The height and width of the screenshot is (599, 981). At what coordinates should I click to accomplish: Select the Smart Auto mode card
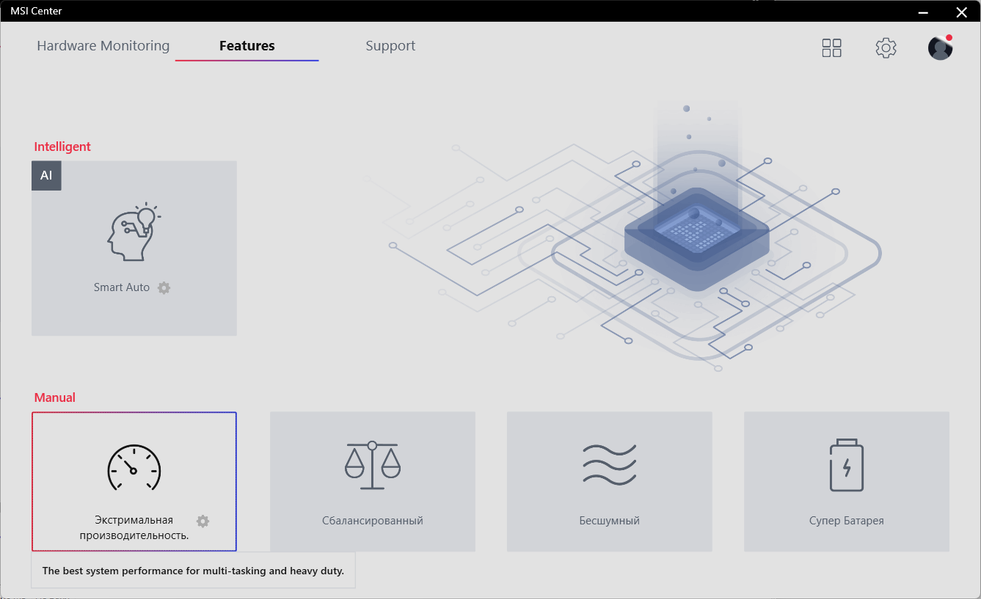click(135, 248)
